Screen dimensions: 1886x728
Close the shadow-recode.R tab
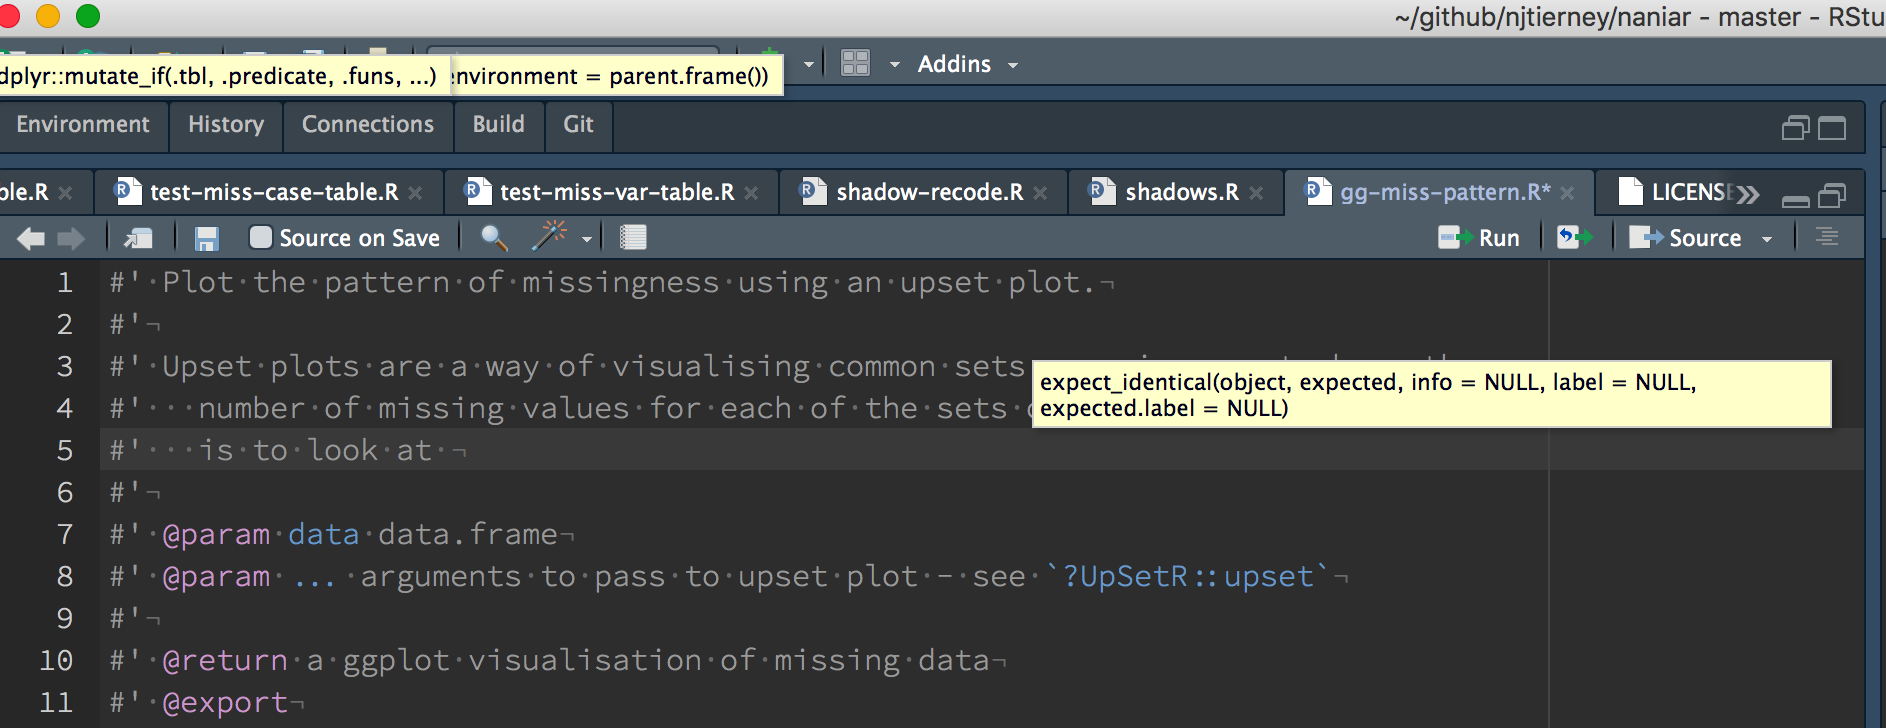pos(1040,192)
